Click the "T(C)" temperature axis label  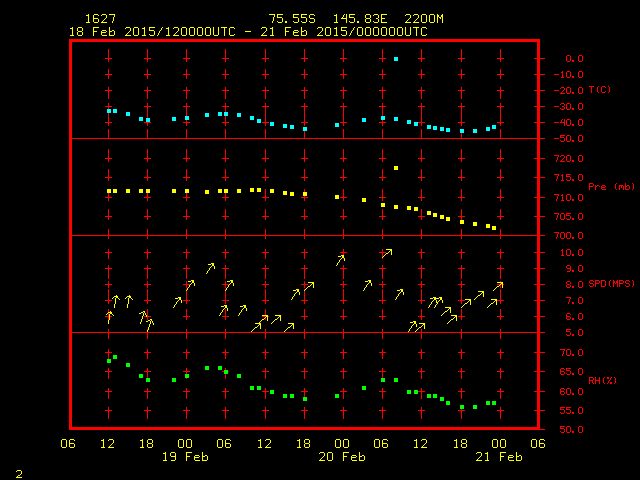pos(600,89)
